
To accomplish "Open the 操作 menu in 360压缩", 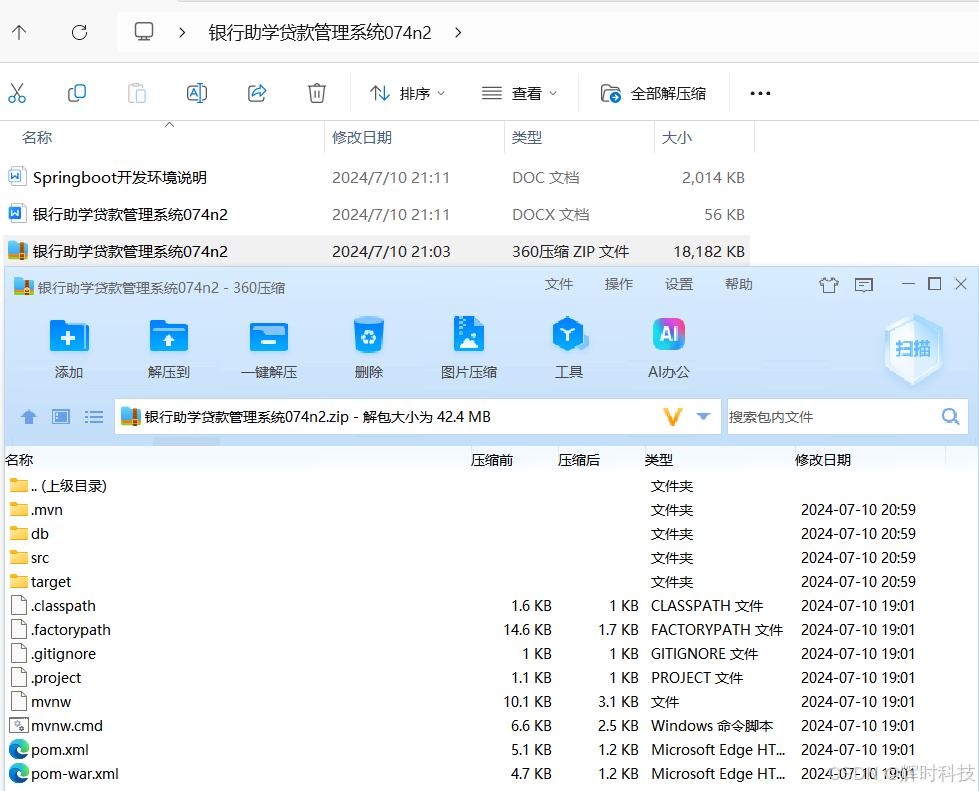I will 619,285.
